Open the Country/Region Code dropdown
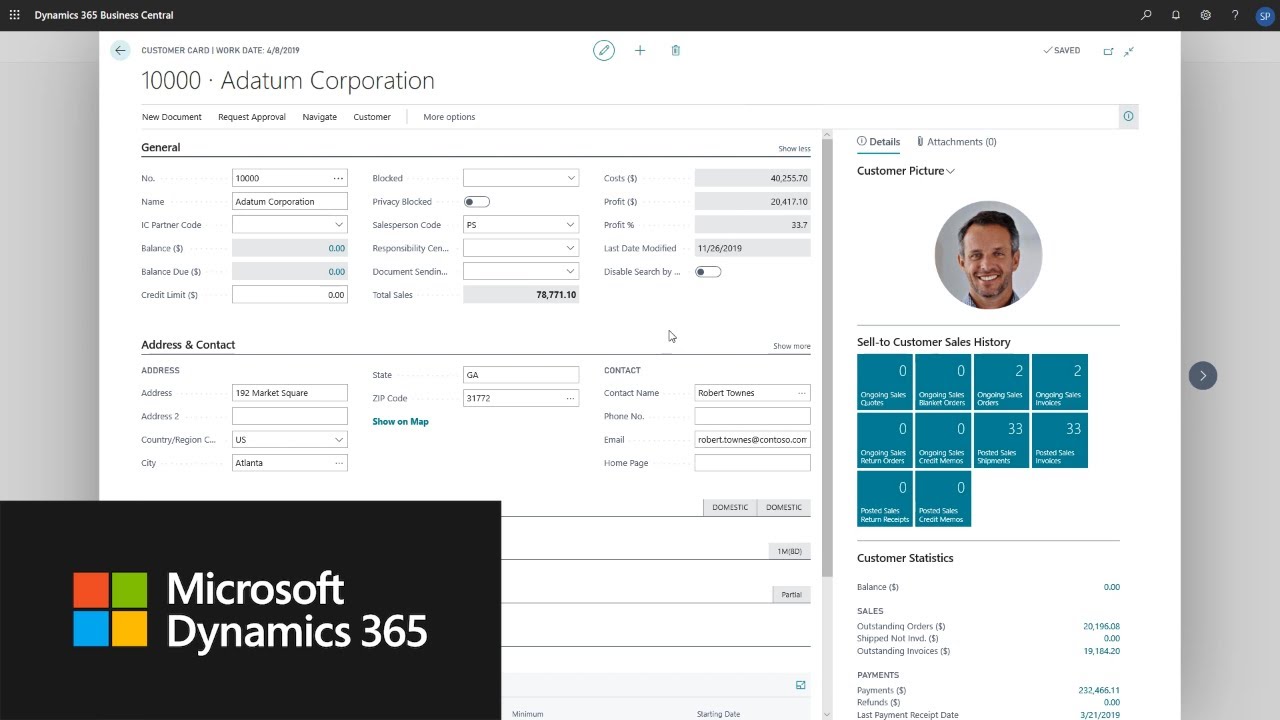Image resolution: width=1280 pixels, height=720 pixels. click(339, 440)
